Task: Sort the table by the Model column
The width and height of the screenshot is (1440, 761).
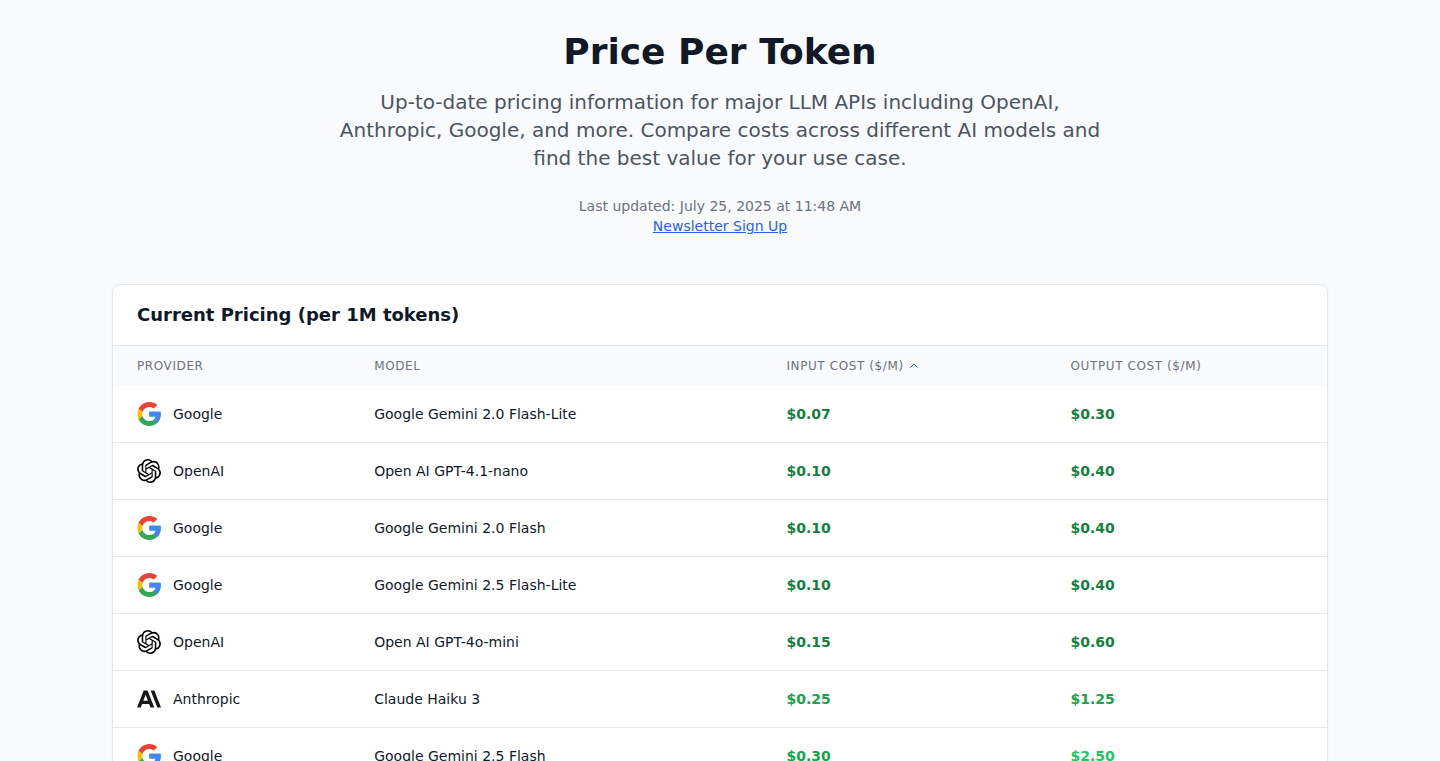Action: tap(397, 366)
